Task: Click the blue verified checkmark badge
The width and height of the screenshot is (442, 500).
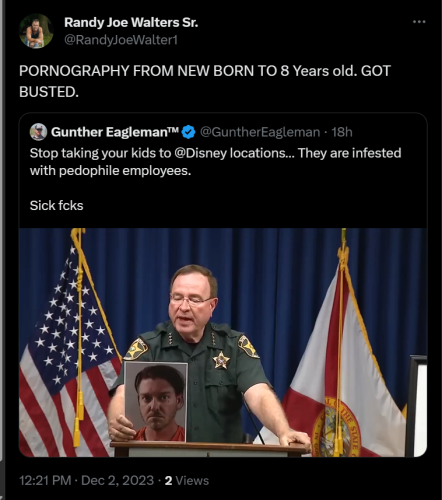Action: tap(188, 132)
